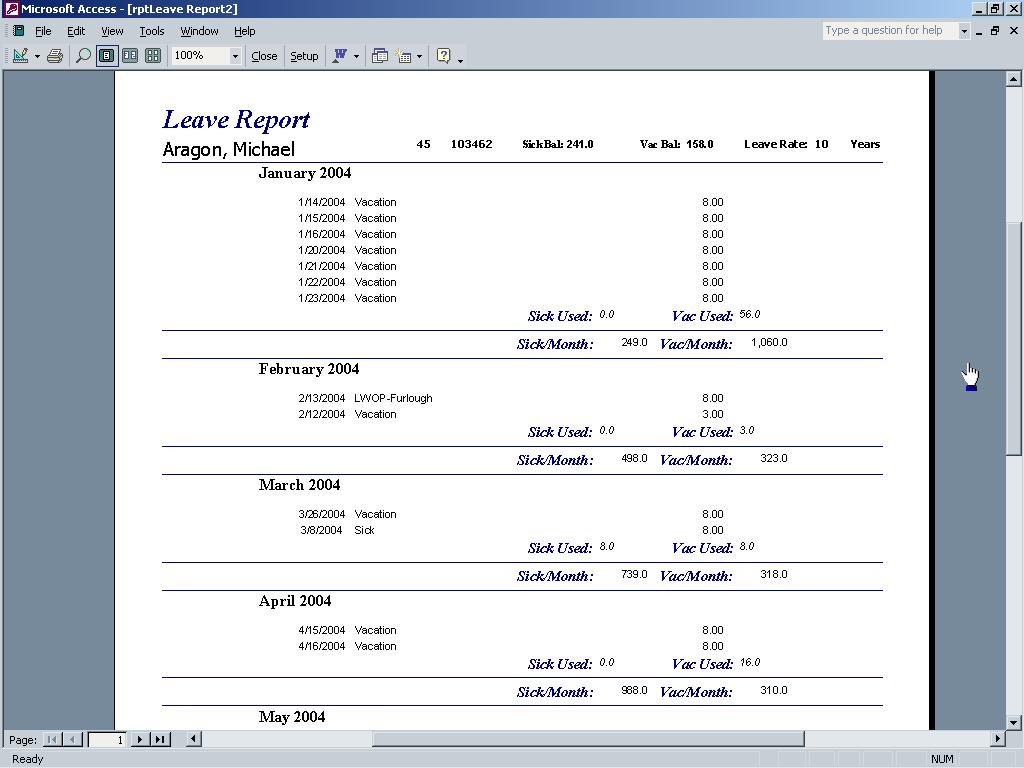Image resolution: width=1024 pixels, height=768 pixels.
Task: Expand the View button dropdown arrow
Action: 37,56
